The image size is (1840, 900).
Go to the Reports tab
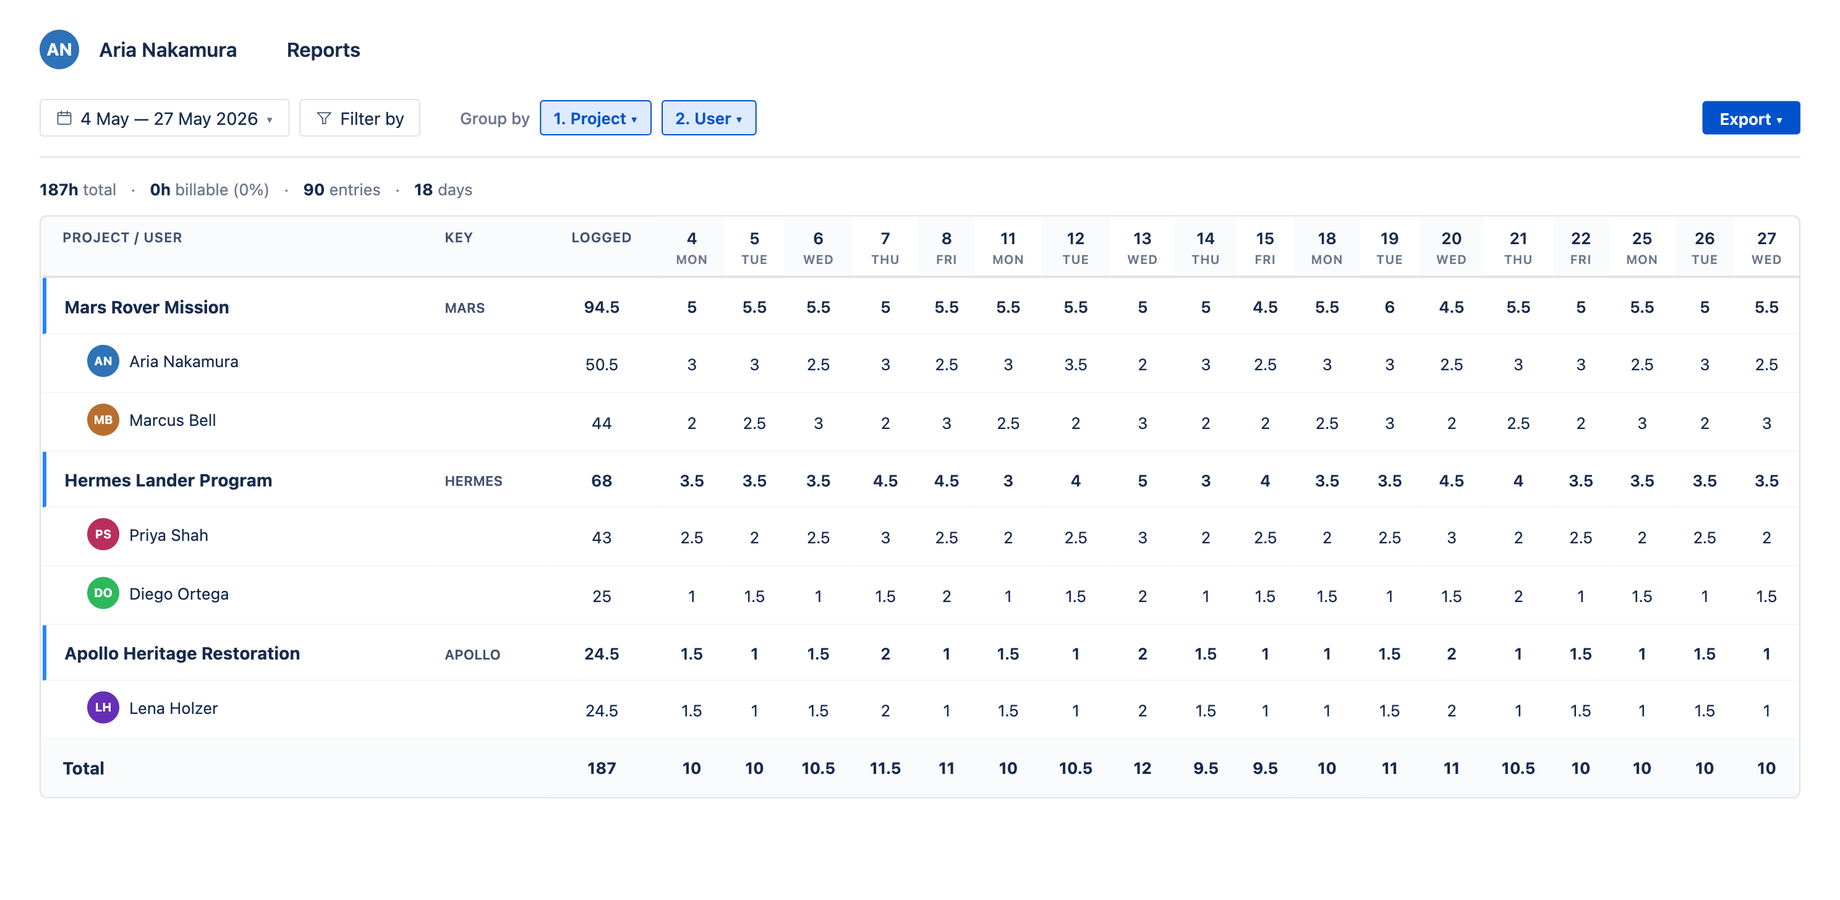point(323,50)
